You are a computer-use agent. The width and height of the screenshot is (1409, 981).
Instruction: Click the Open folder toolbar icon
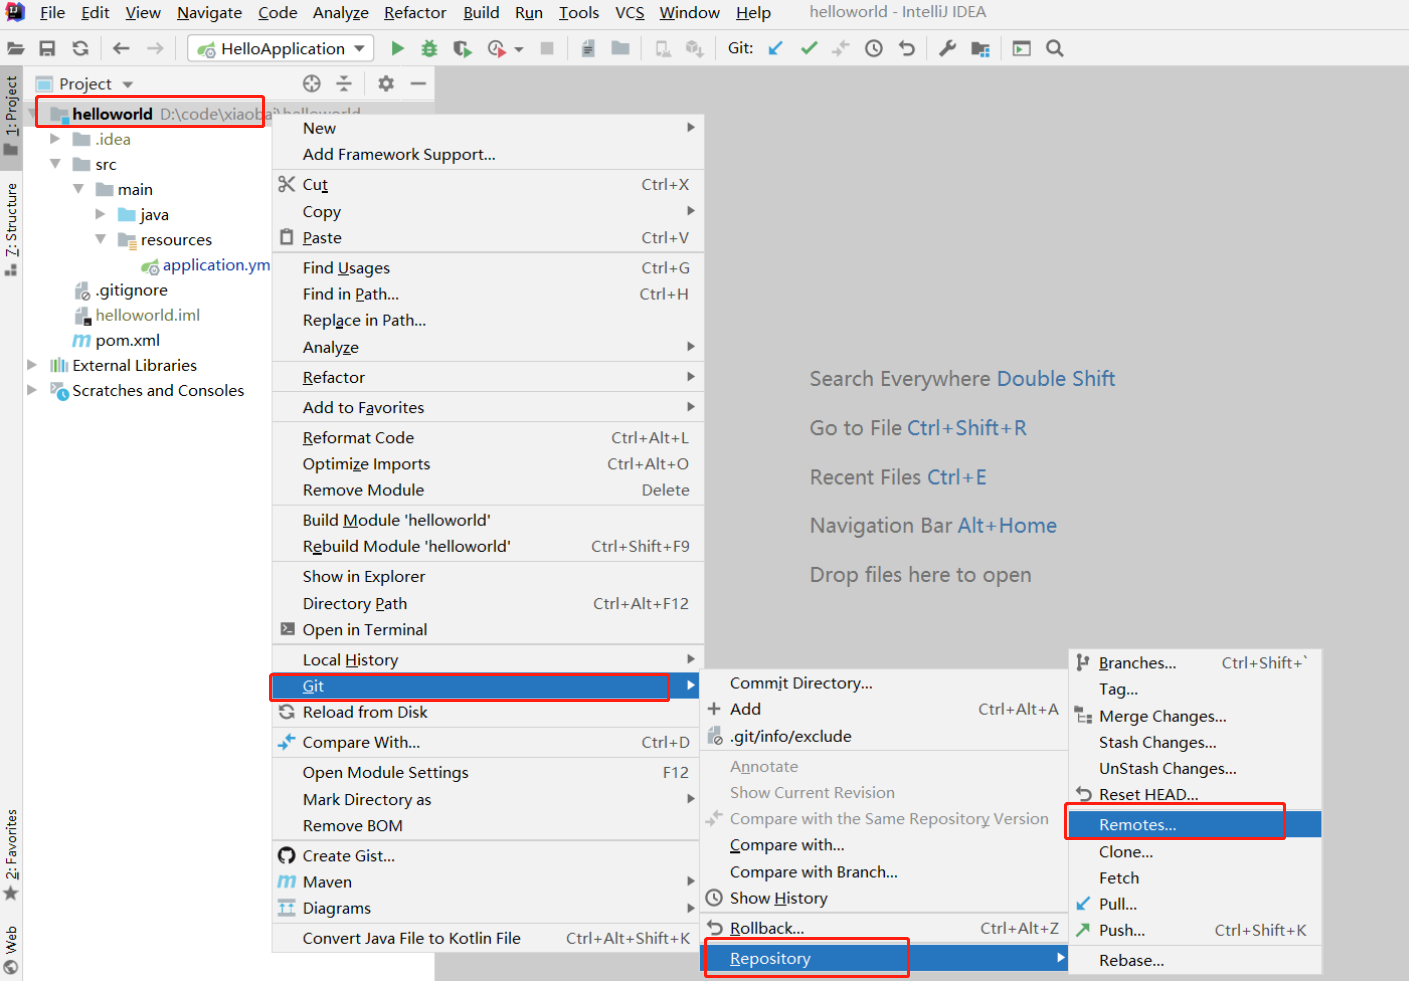tap(16, 48)
